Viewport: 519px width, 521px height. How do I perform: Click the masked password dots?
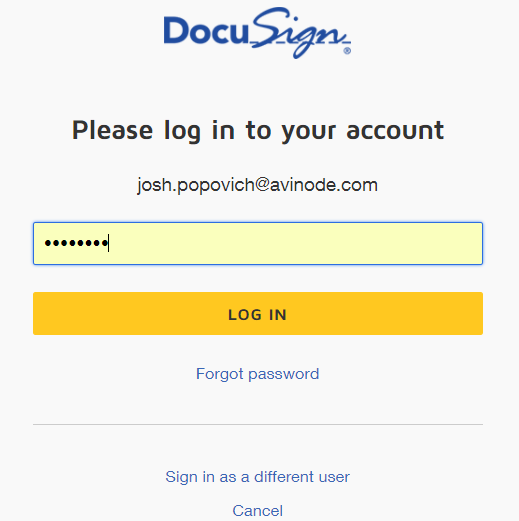click(76, 243)
